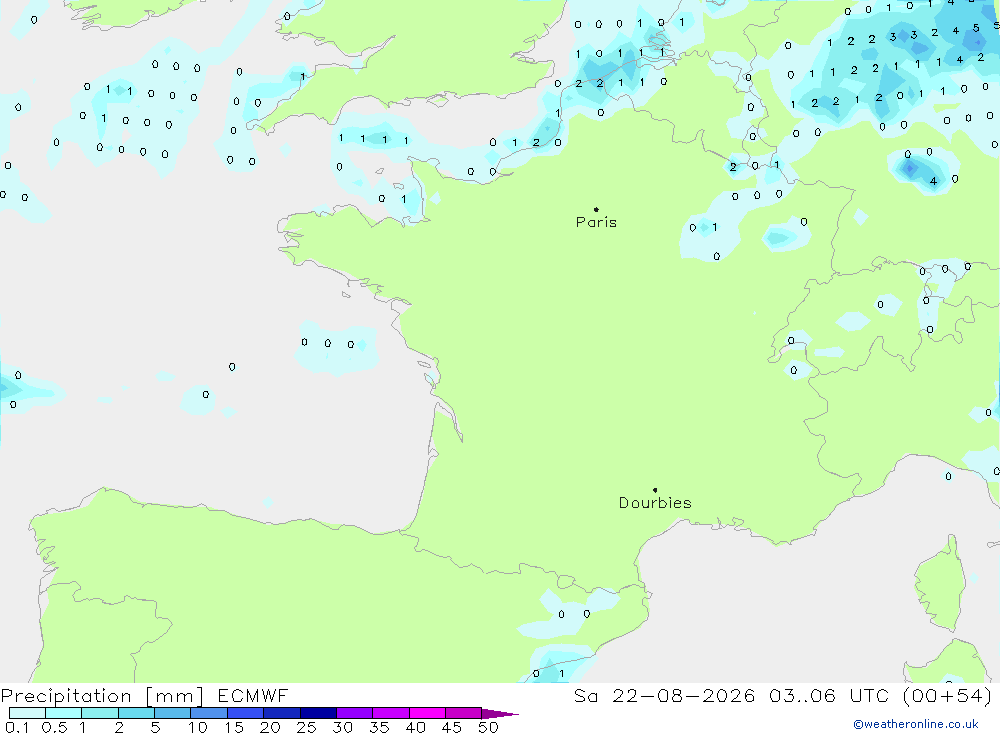
Task: Select the Dourbies map label
Action: tap(655, 503)
